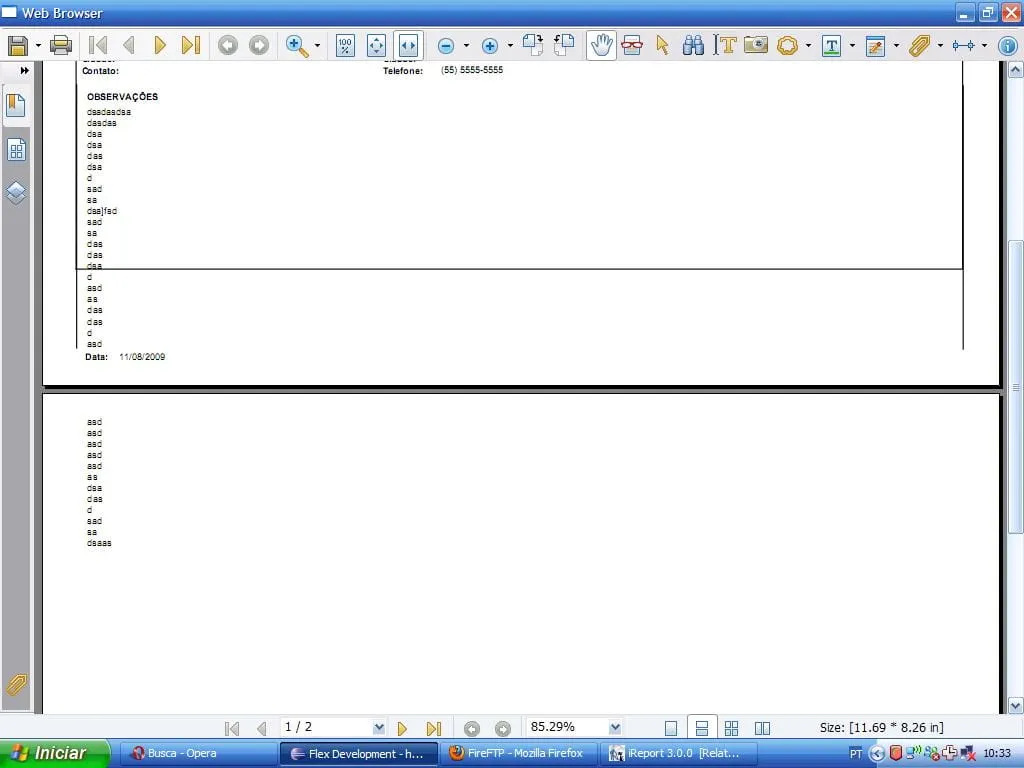The image size is (1024, 768).
Task: Select the text markup T tool
Action: pos(831,46)
